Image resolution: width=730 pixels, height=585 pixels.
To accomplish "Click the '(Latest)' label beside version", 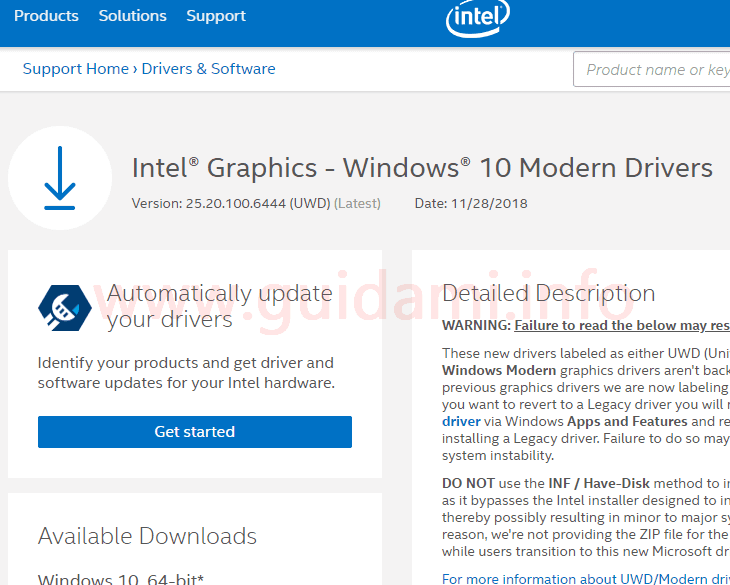I will click(357, 203).
